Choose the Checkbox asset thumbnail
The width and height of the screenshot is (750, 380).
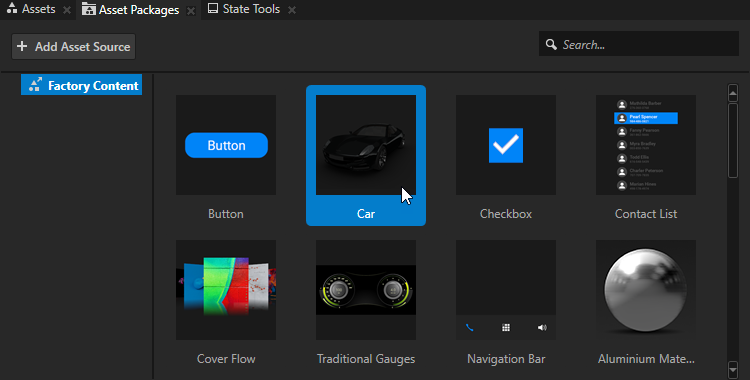coord(506,145)
